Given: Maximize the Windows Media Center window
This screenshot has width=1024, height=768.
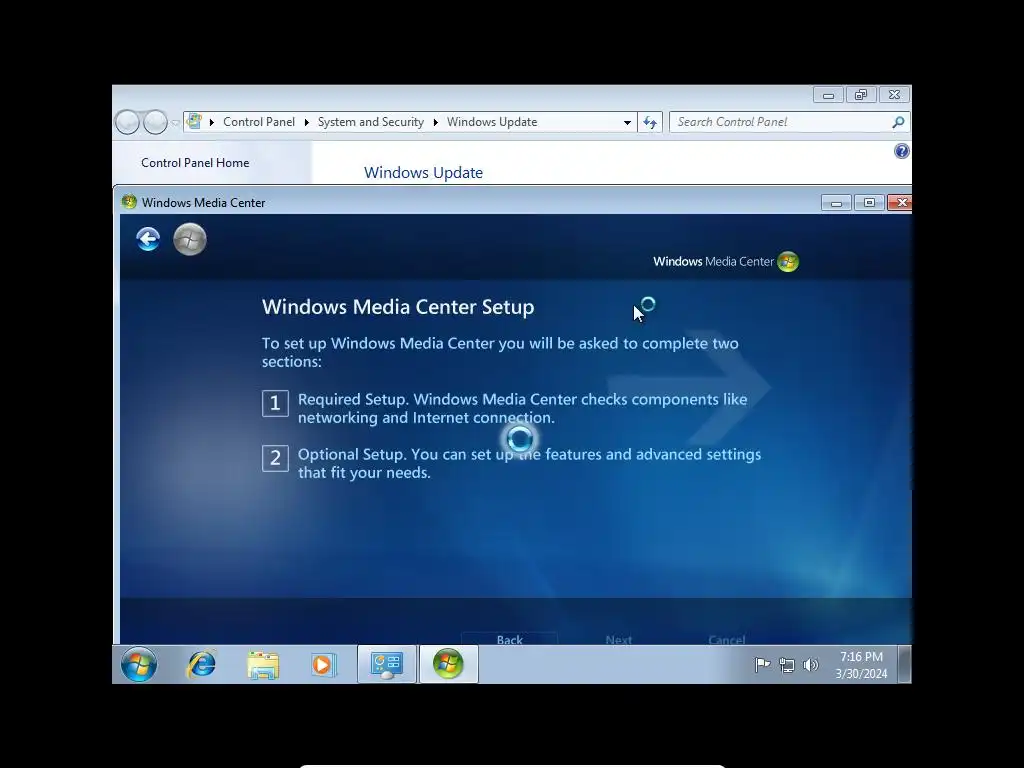Looking at the screenshot, I should pos(869,202).
